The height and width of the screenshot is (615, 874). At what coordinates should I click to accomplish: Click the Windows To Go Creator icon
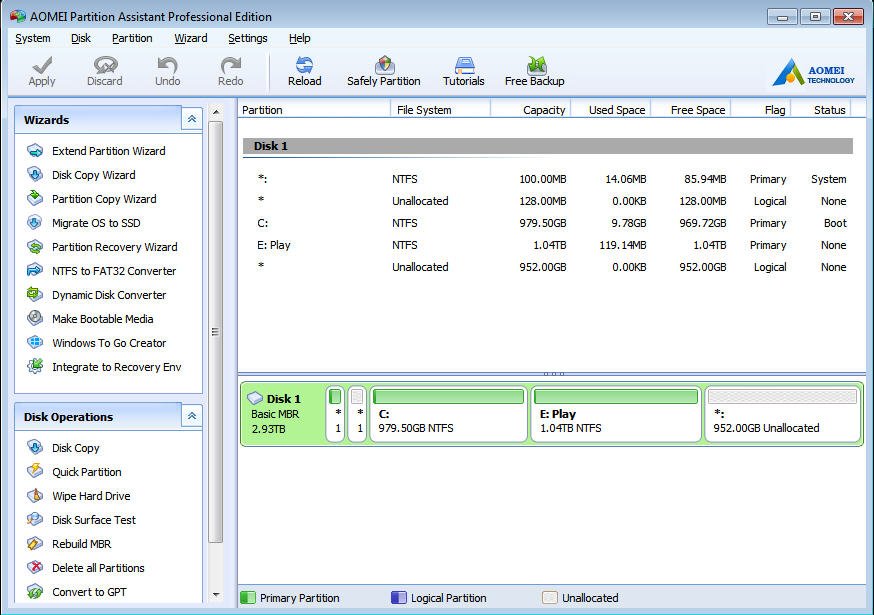tap(35, 342)
